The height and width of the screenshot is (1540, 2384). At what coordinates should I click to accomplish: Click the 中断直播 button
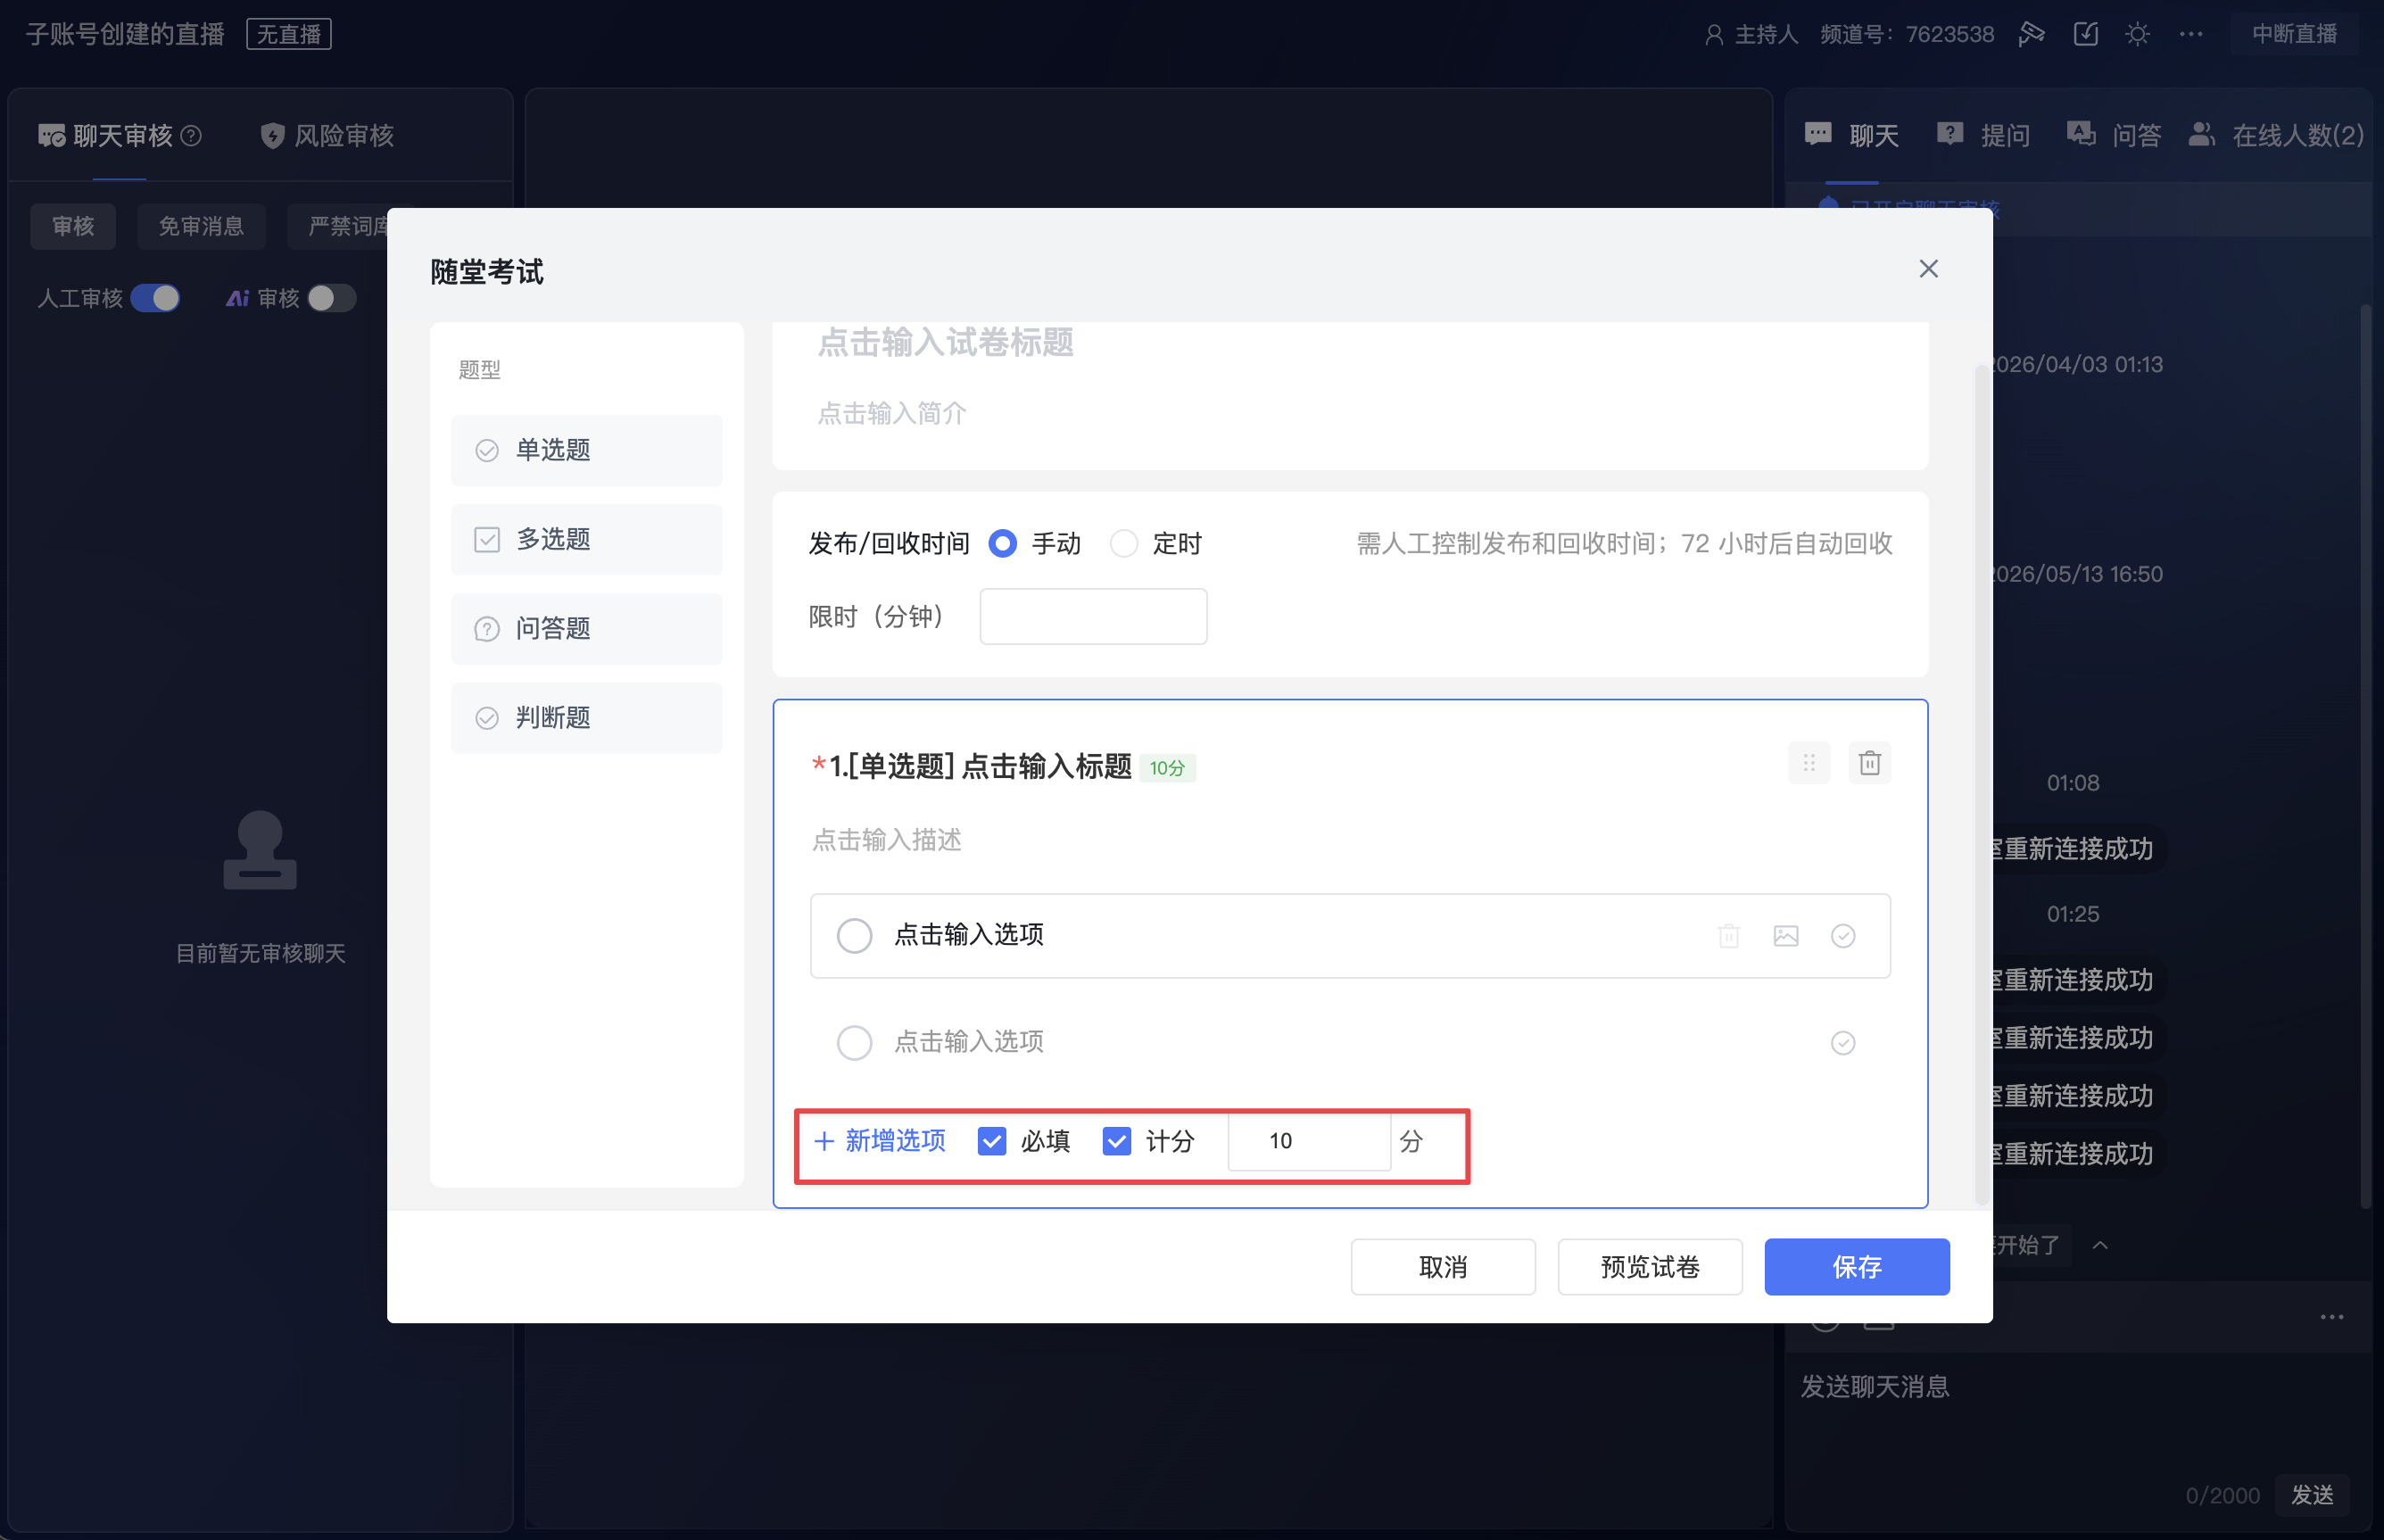point(2294,34)
